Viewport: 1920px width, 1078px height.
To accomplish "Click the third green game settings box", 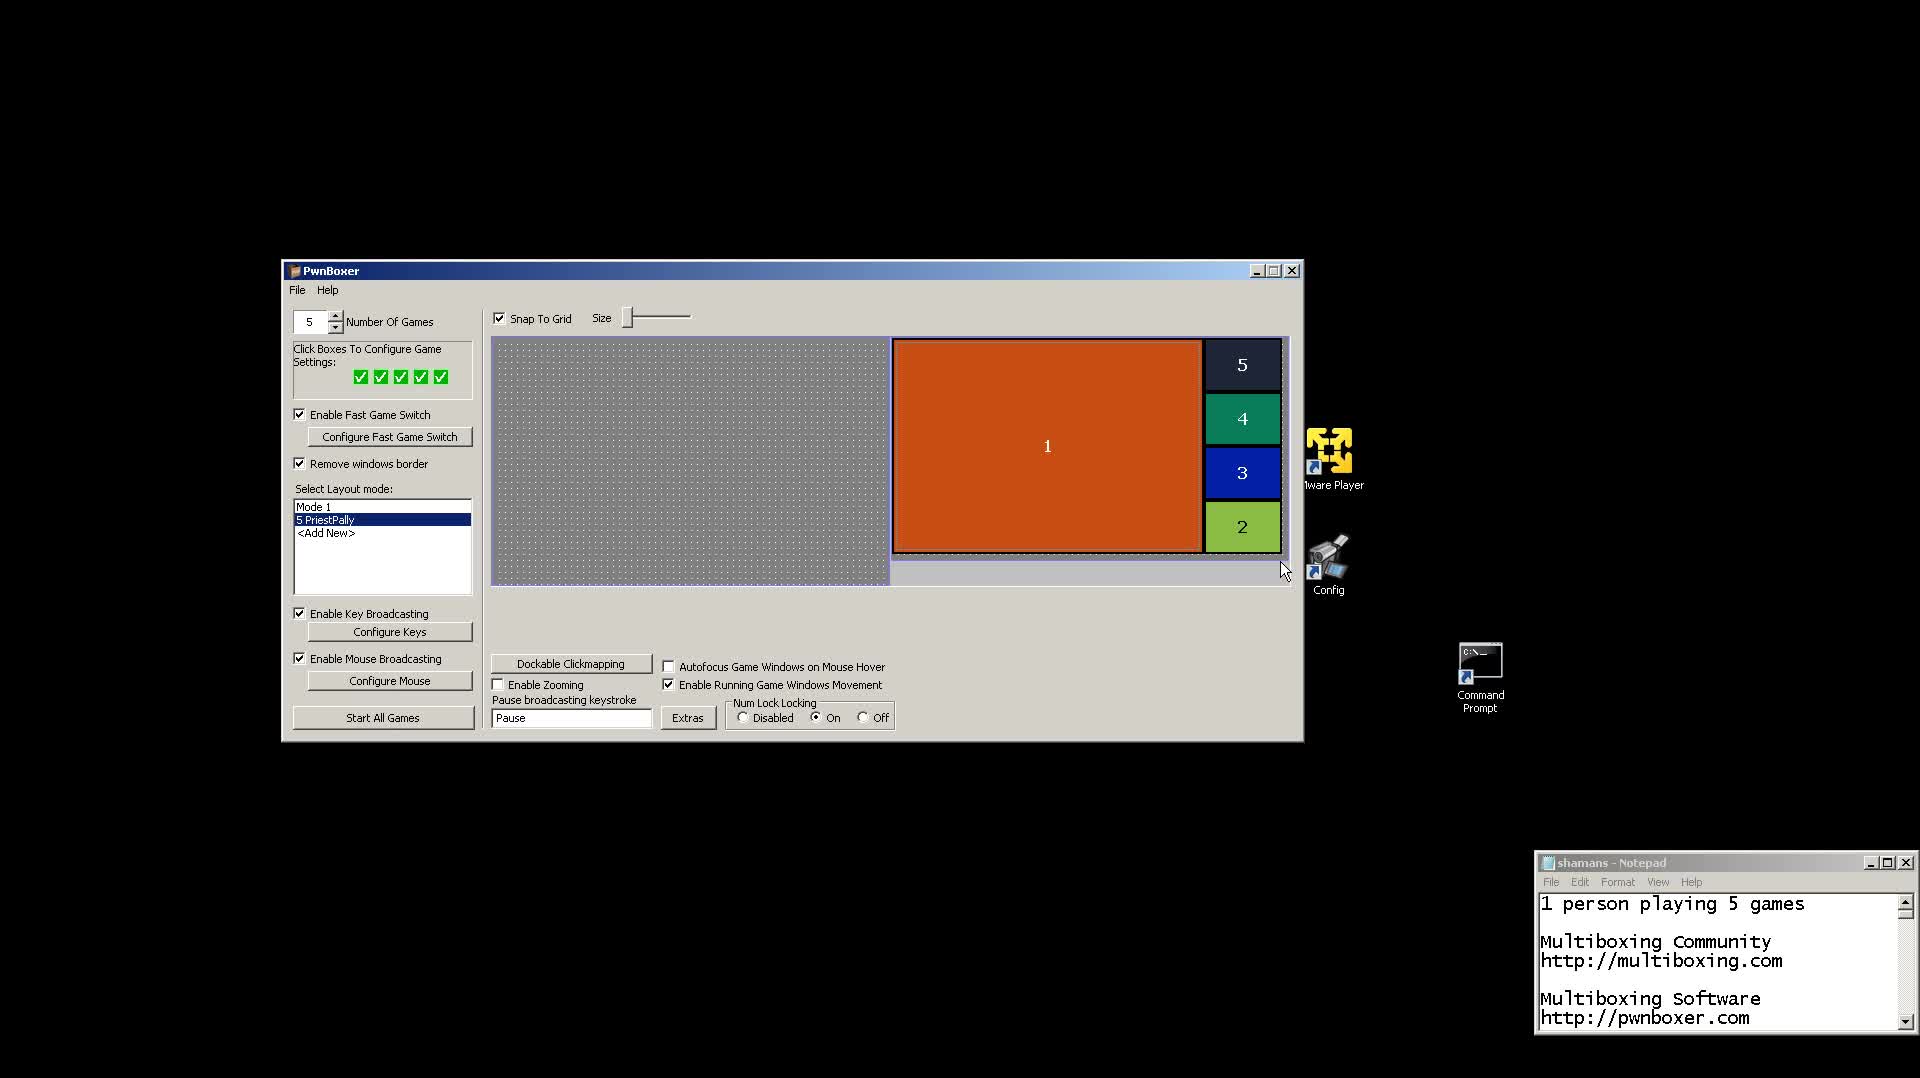I will (401, 377).
